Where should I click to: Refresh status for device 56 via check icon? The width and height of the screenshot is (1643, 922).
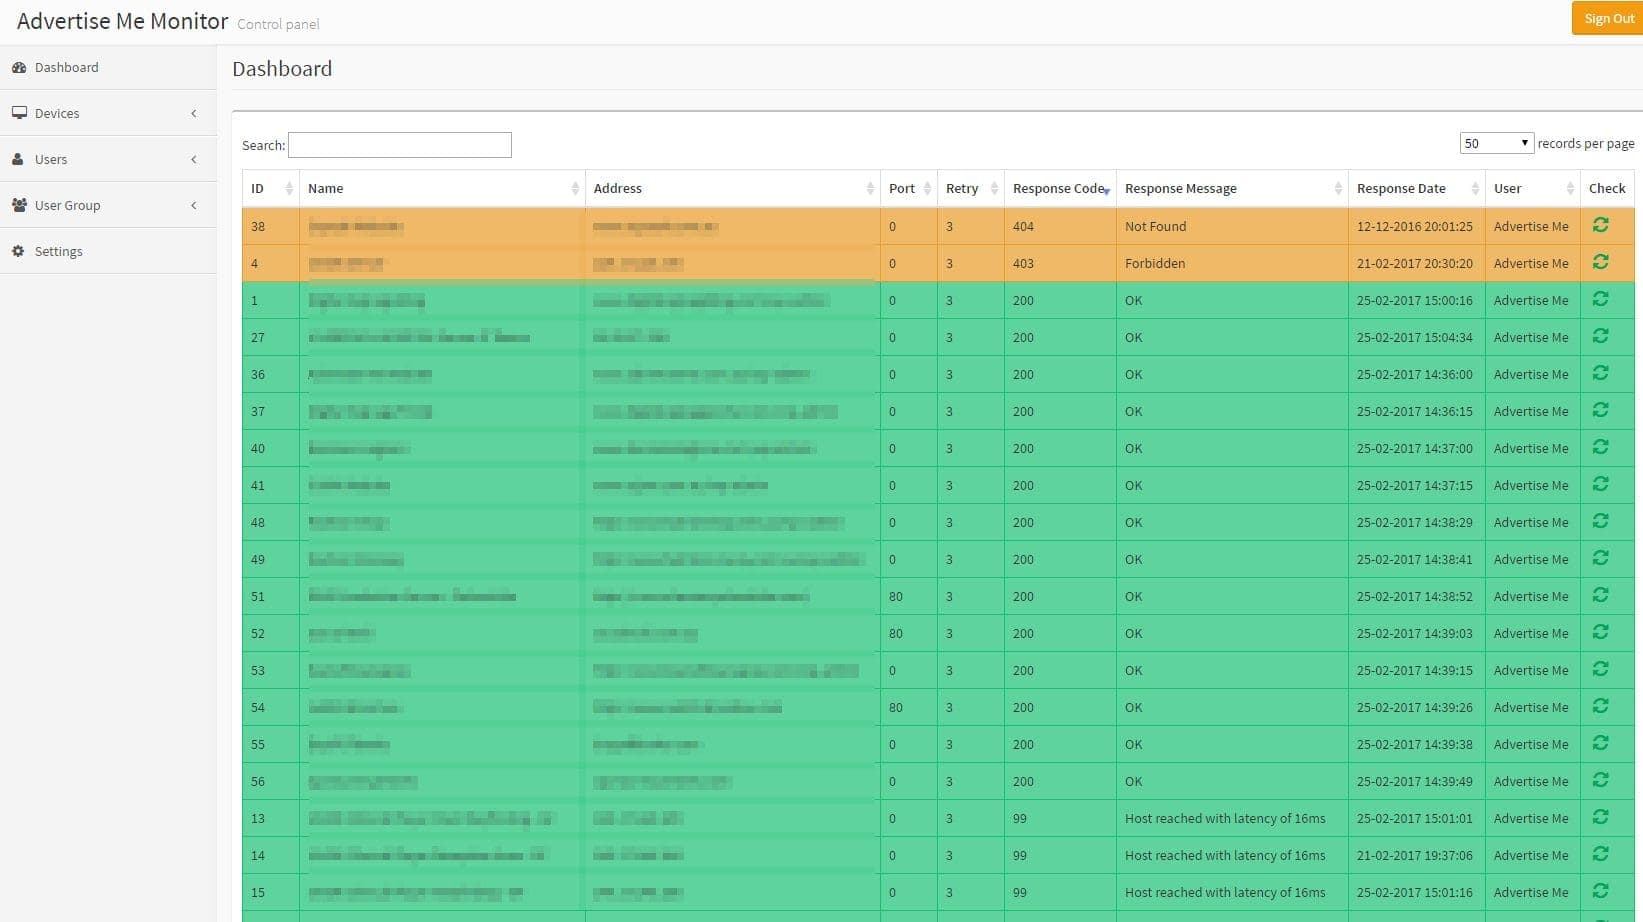(1602, 780)
